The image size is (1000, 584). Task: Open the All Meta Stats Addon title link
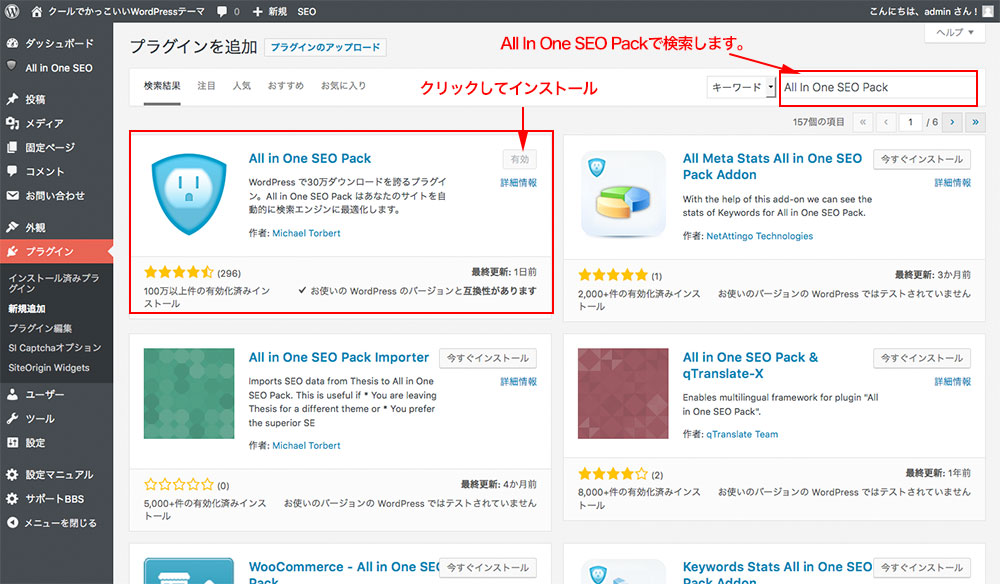point(772,166)
